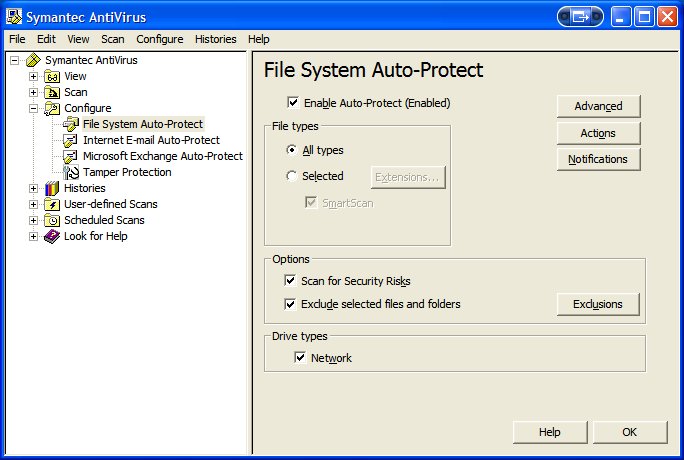Click the Symantec AntiVirus root tree icon
Image resolution: width=684 pixels, height=460 pixels.
pyautogui.click(x=33, y=60)
